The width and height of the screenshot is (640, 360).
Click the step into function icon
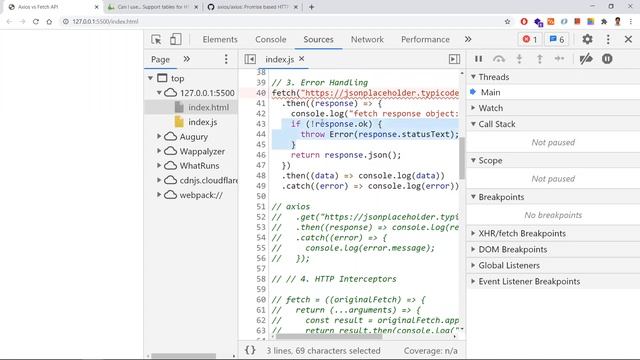point(519,59)
